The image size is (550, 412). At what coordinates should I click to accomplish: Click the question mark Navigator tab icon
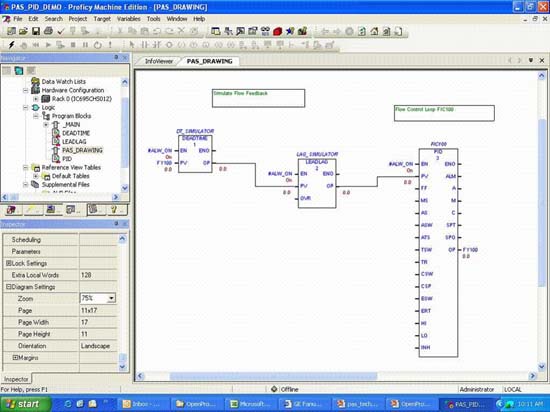point(114,210)
